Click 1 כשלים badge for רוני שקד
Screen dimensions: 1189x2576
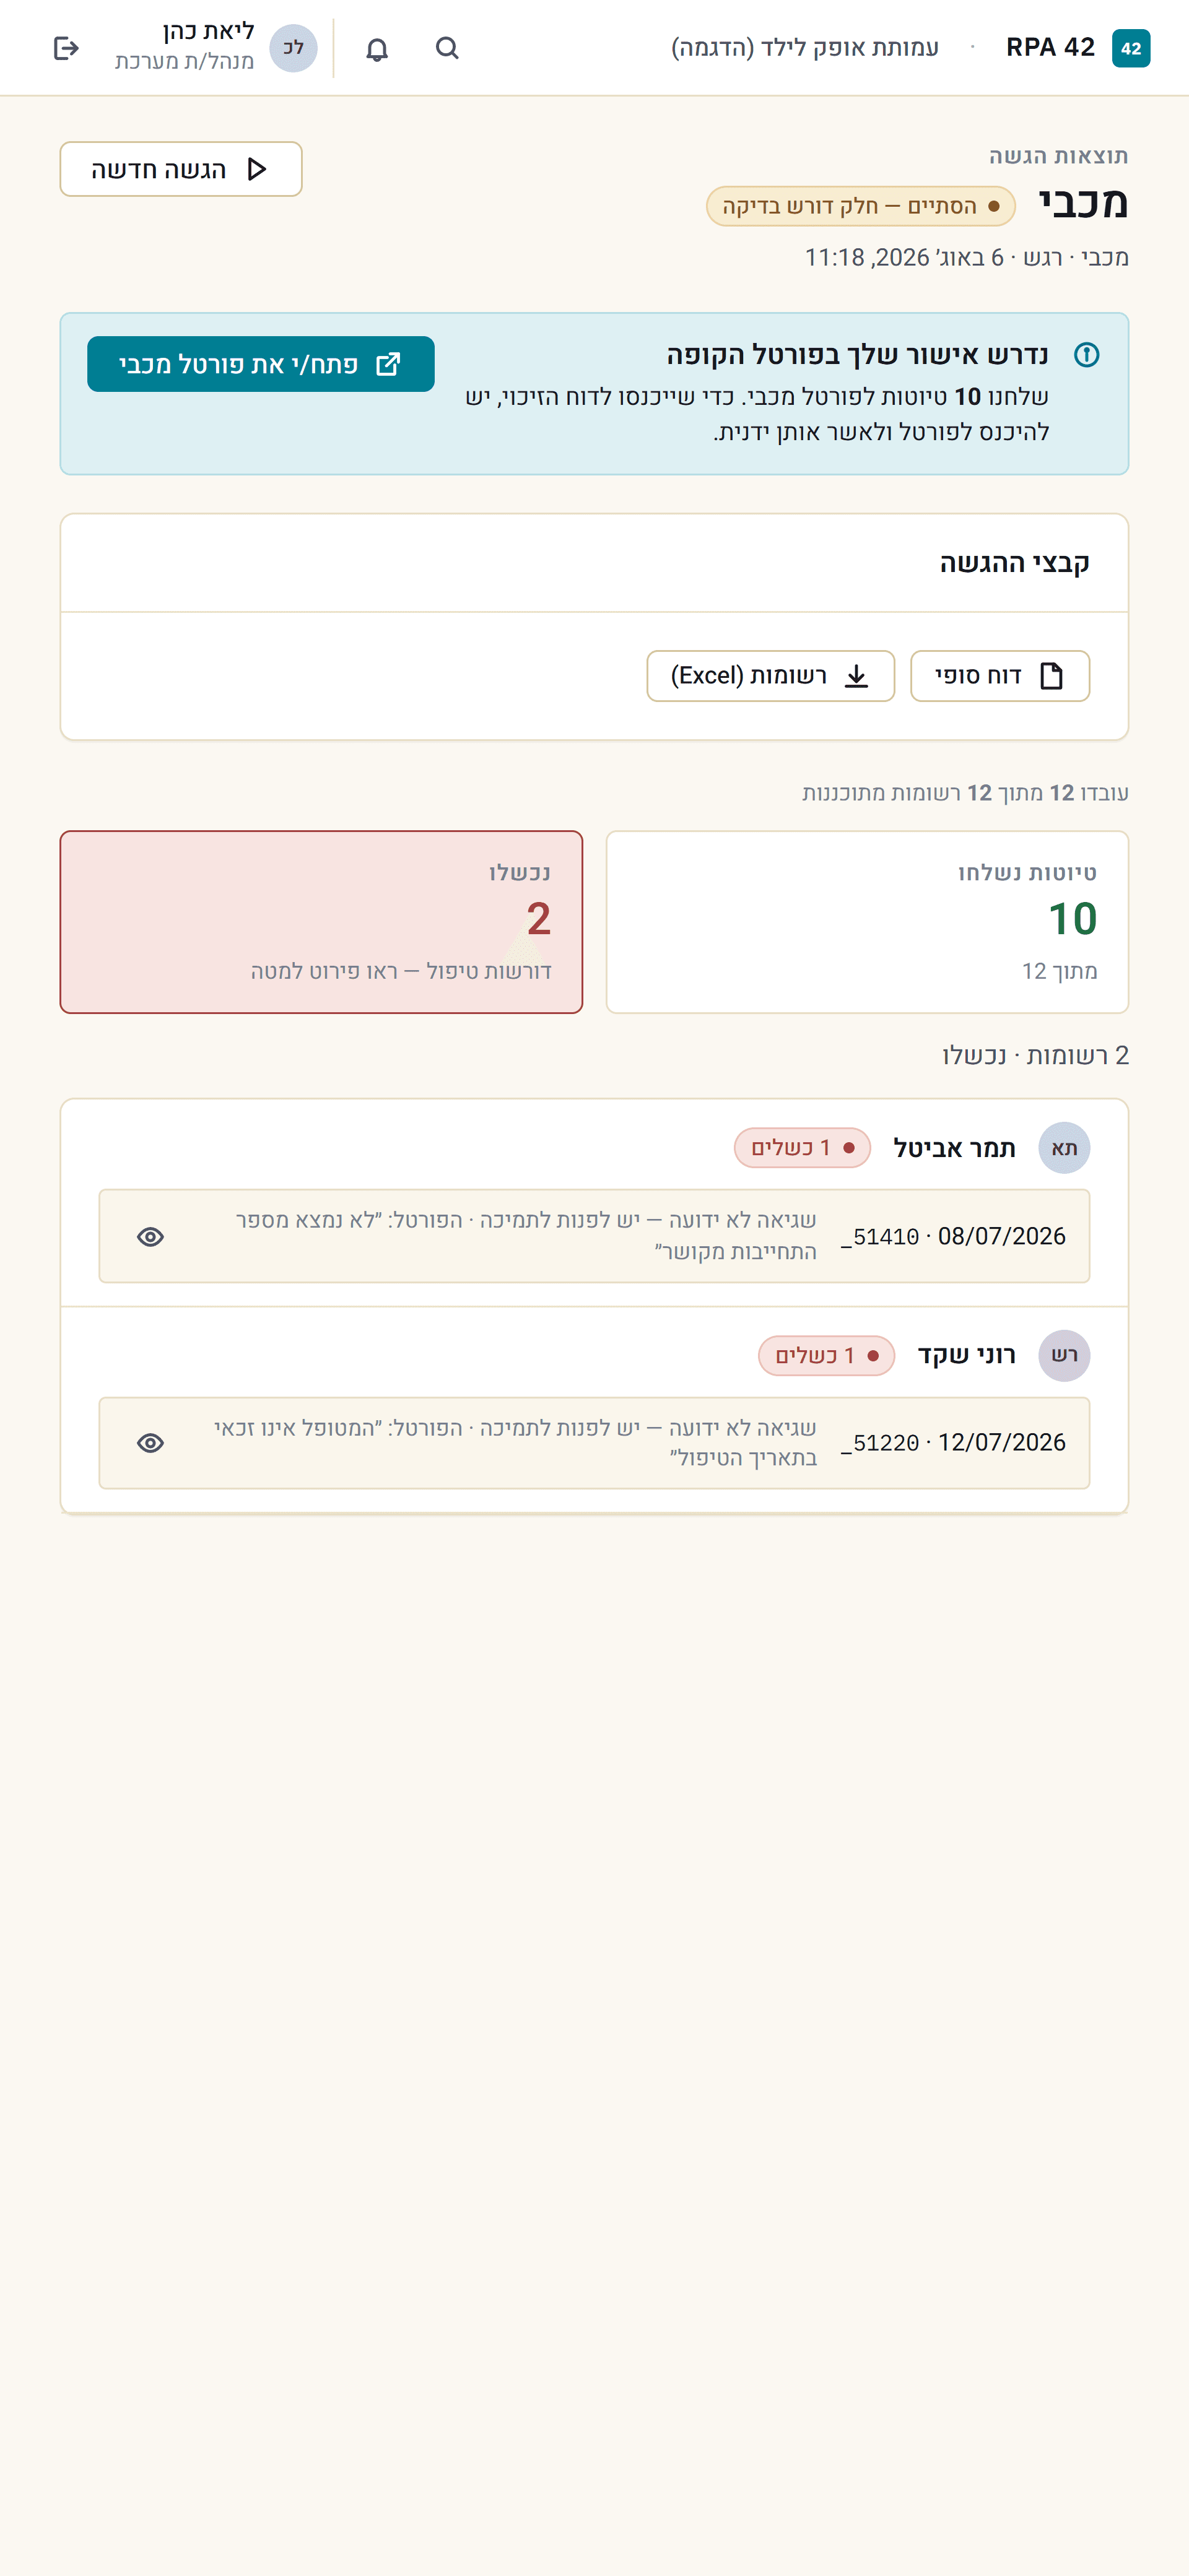coord(826,1356)
